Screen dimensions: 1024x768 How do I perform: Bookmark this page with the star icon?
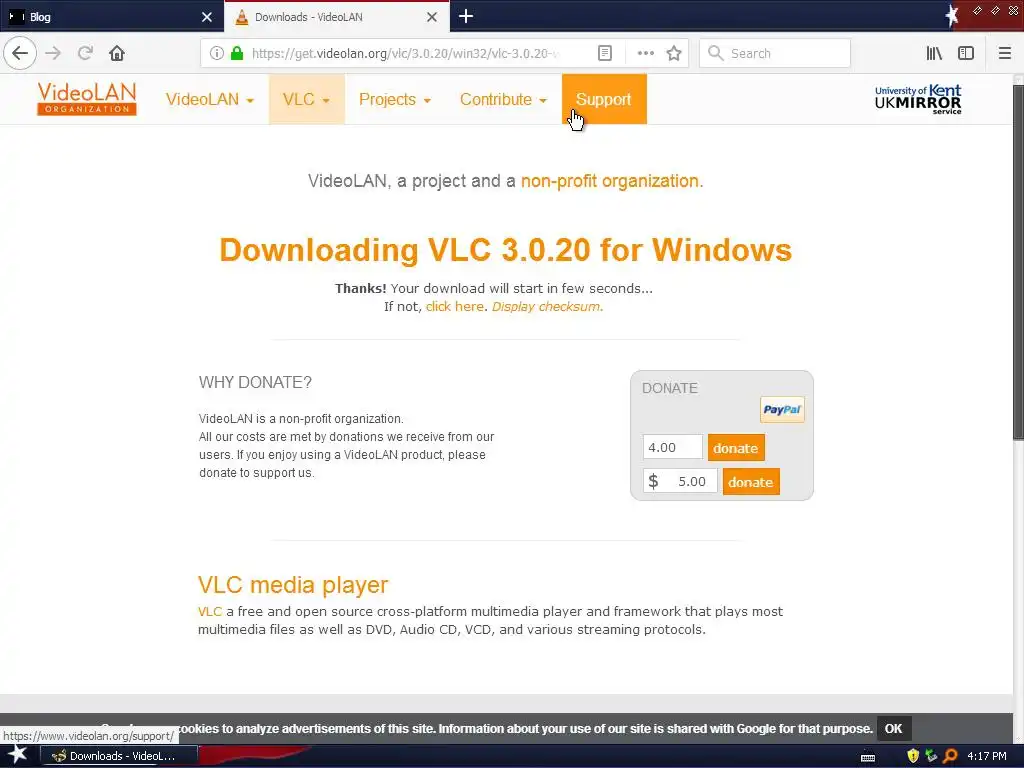(x=674, y=53)
